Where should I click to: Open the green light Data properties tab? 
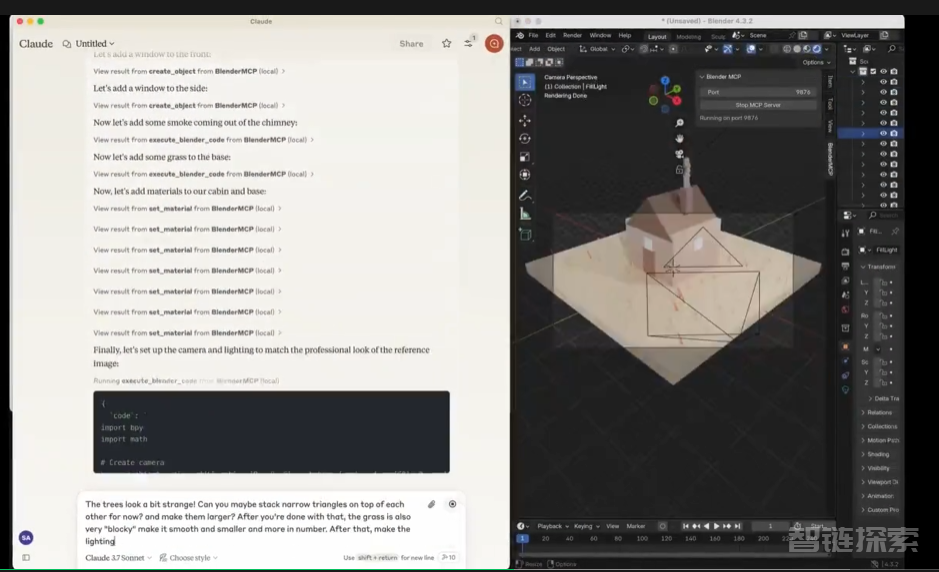pyautogui.click(x=845, y=389)
